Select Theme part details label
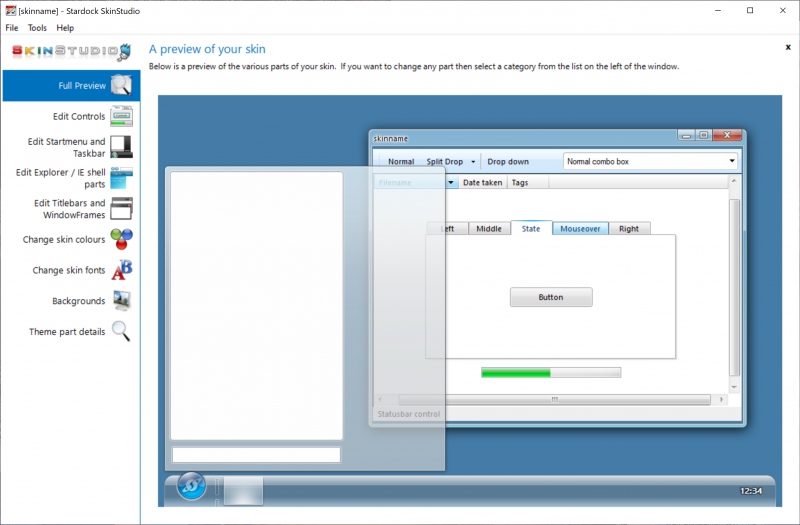800x525 pixels. pos(67,332)
